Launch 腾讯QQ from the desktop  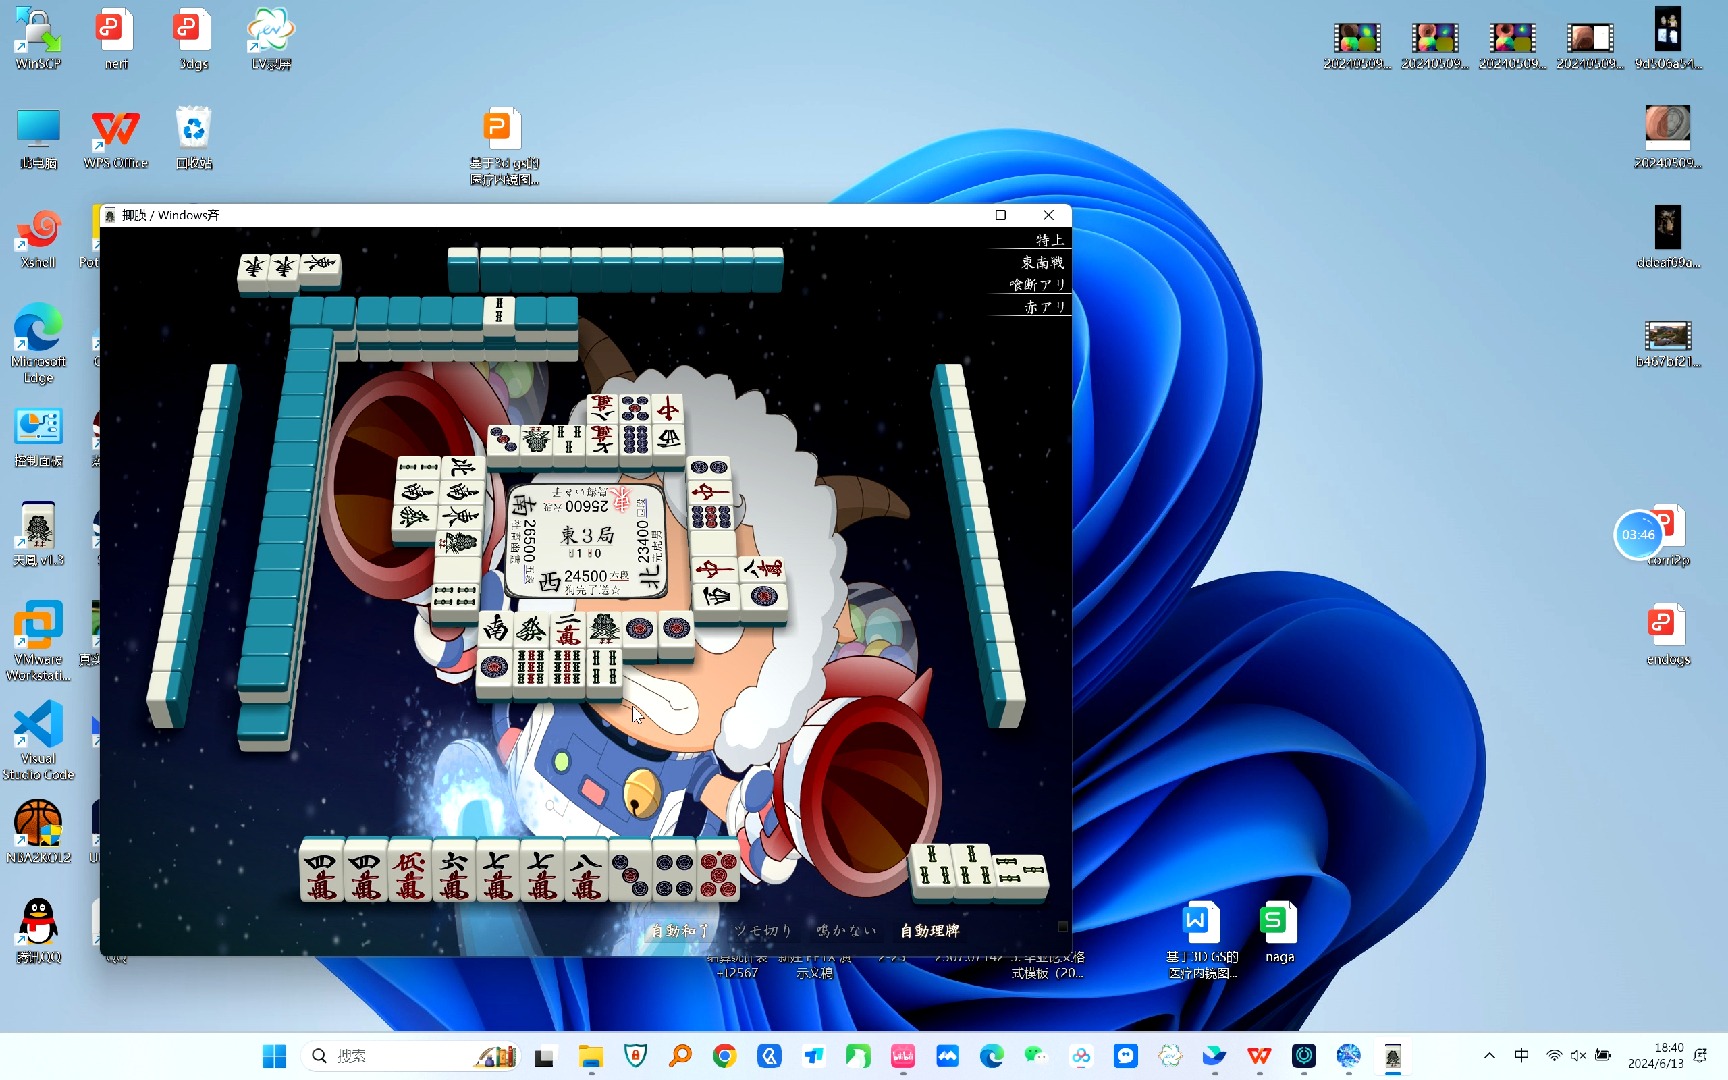point(38,931)
